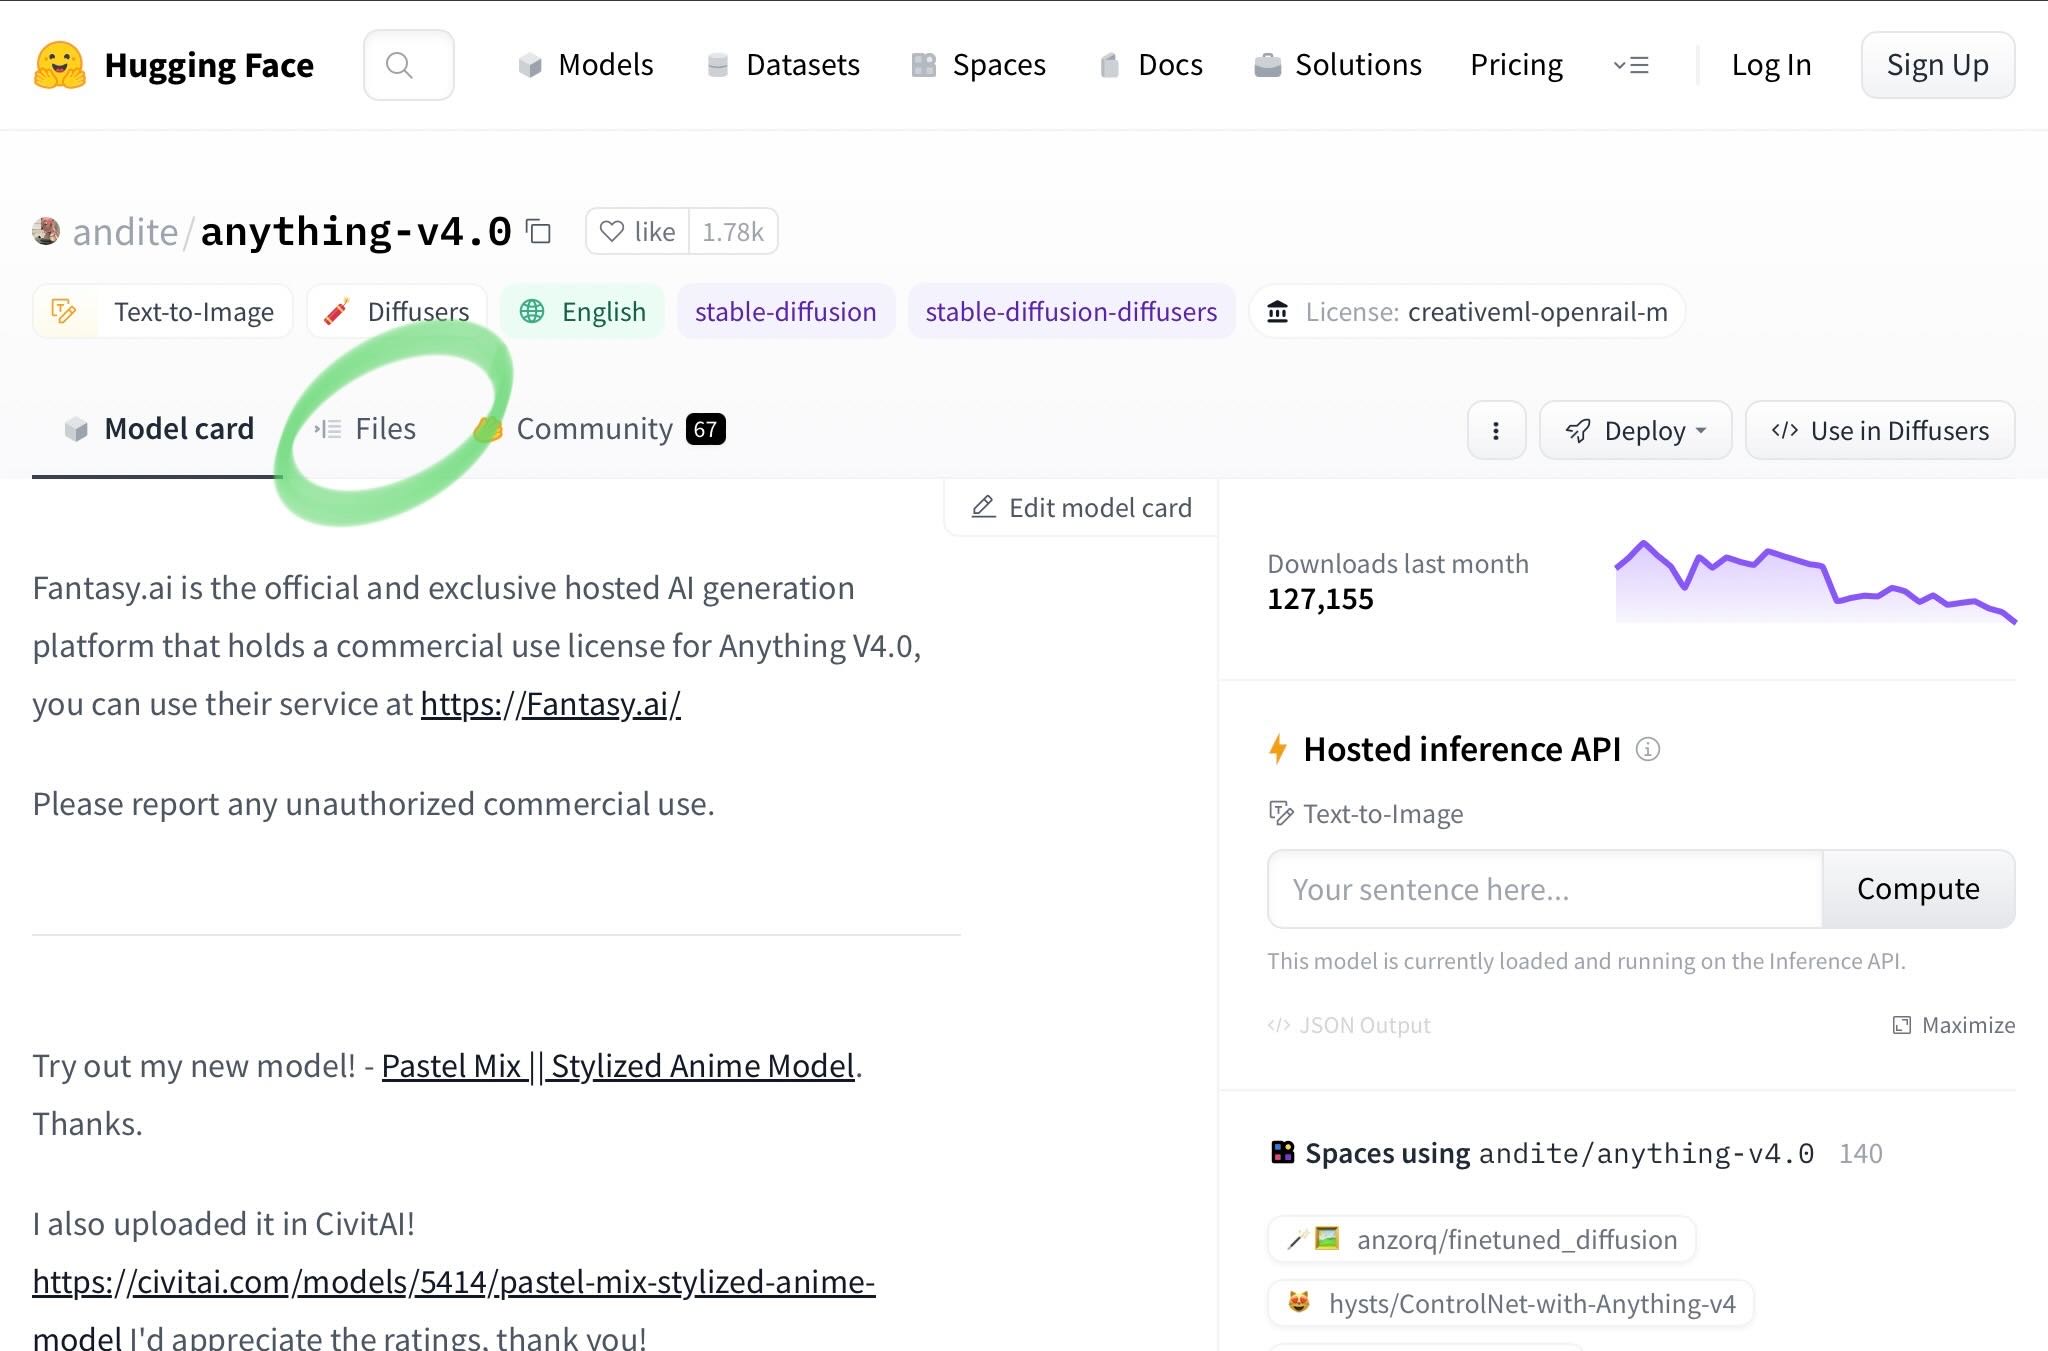Open the Fantasy.ai hyperlink

click(550, 704)
